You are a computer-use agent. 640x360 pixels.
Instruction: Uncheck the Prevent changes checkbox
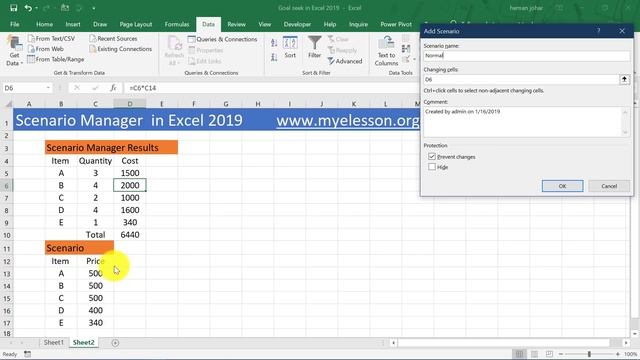pos(432,156)
